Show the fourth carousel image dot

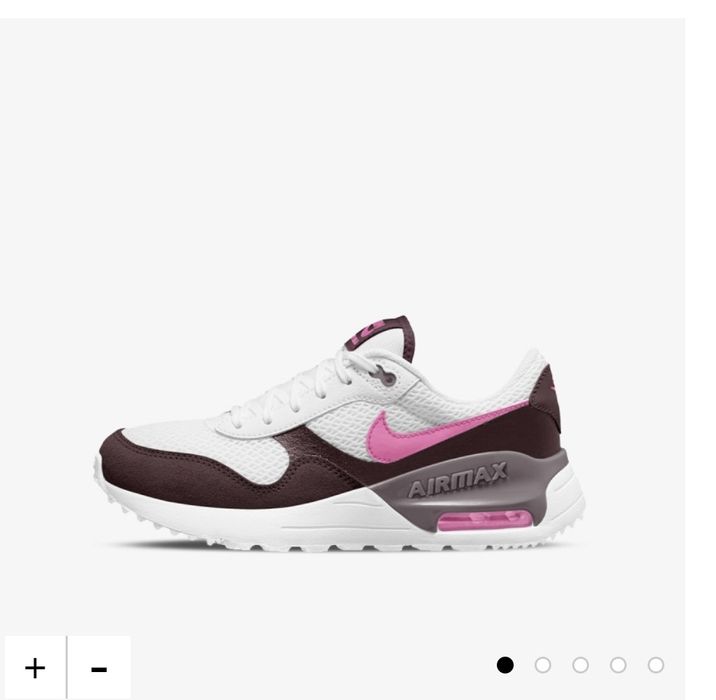618,665
